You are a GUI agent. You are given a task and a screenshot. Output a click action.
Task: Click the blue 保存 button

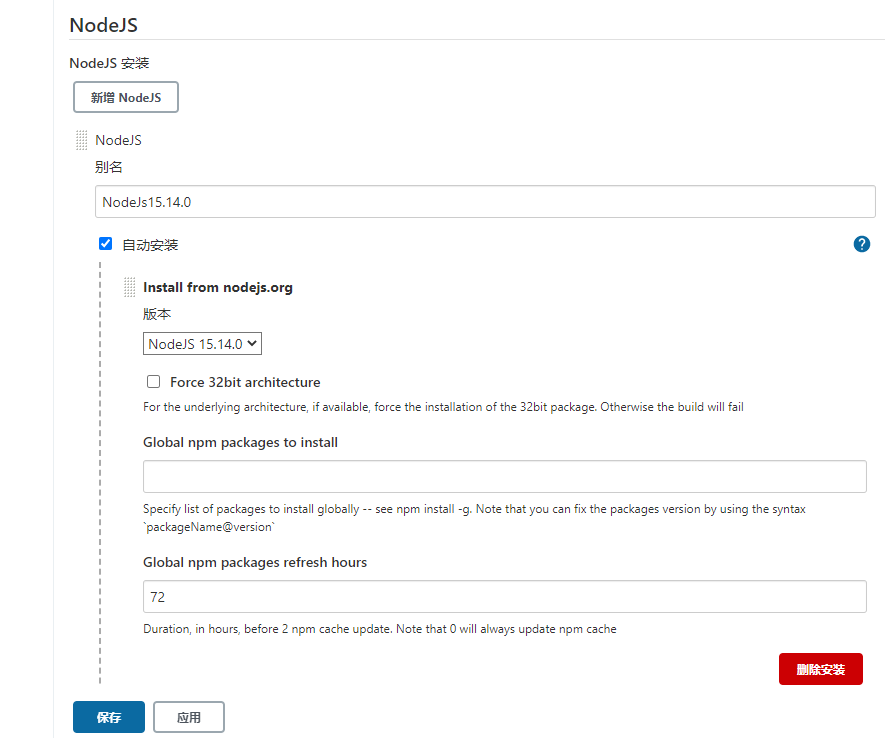[109, 717]
